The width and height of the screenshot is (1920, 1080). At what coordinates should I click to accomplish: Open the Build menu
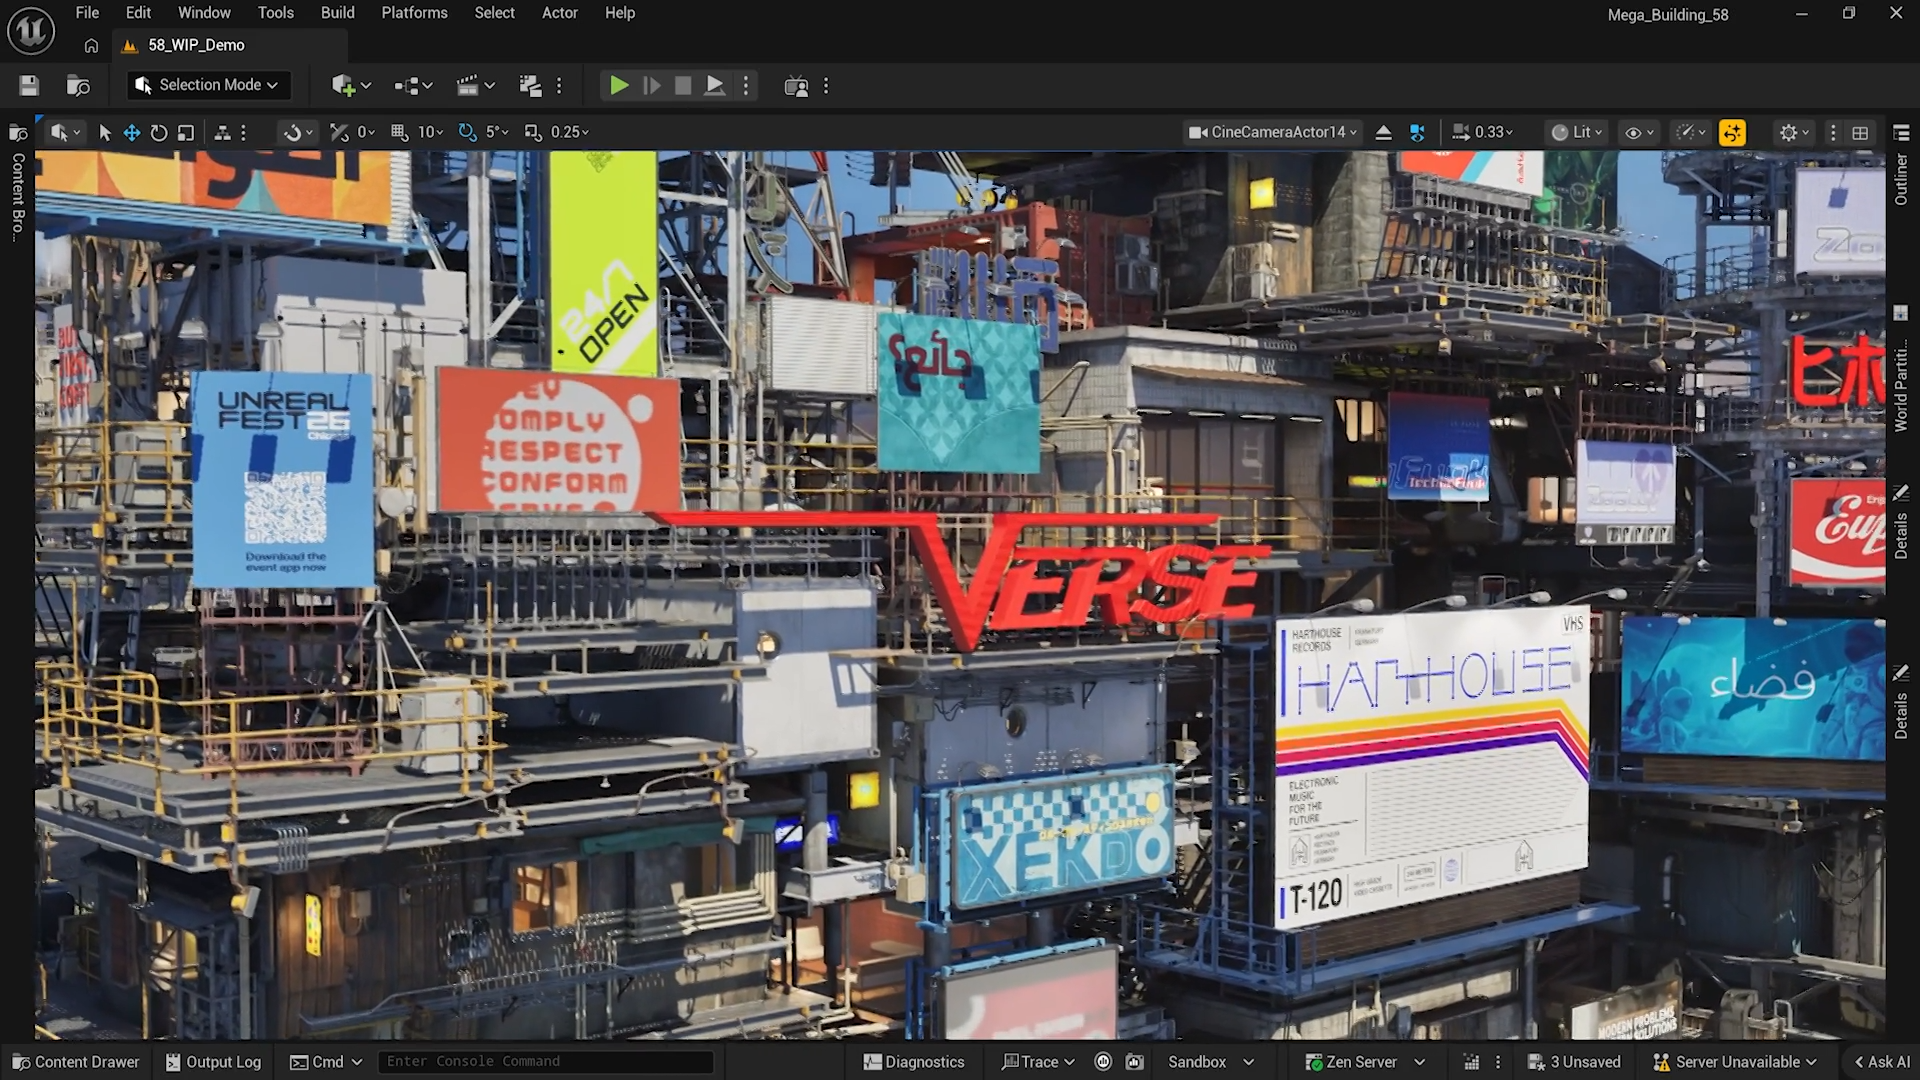pos(337,13)
